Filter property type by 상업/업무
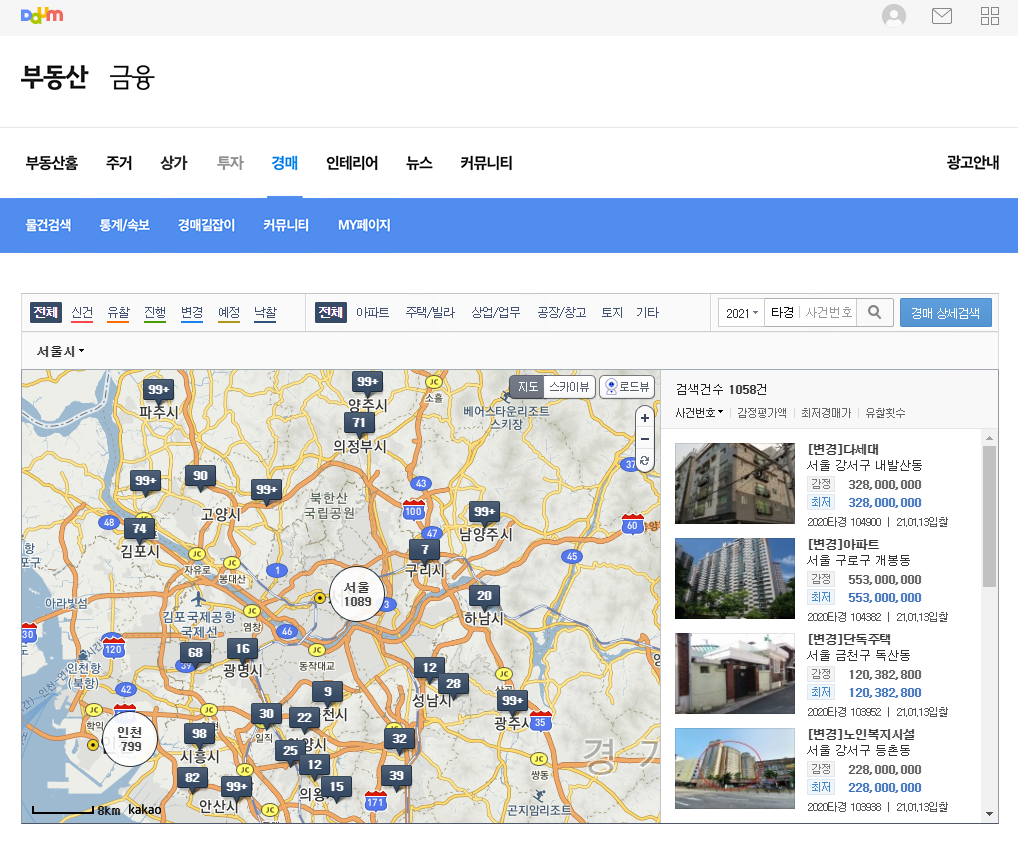This screenshot has height=847, width=1018. point(495,313)
